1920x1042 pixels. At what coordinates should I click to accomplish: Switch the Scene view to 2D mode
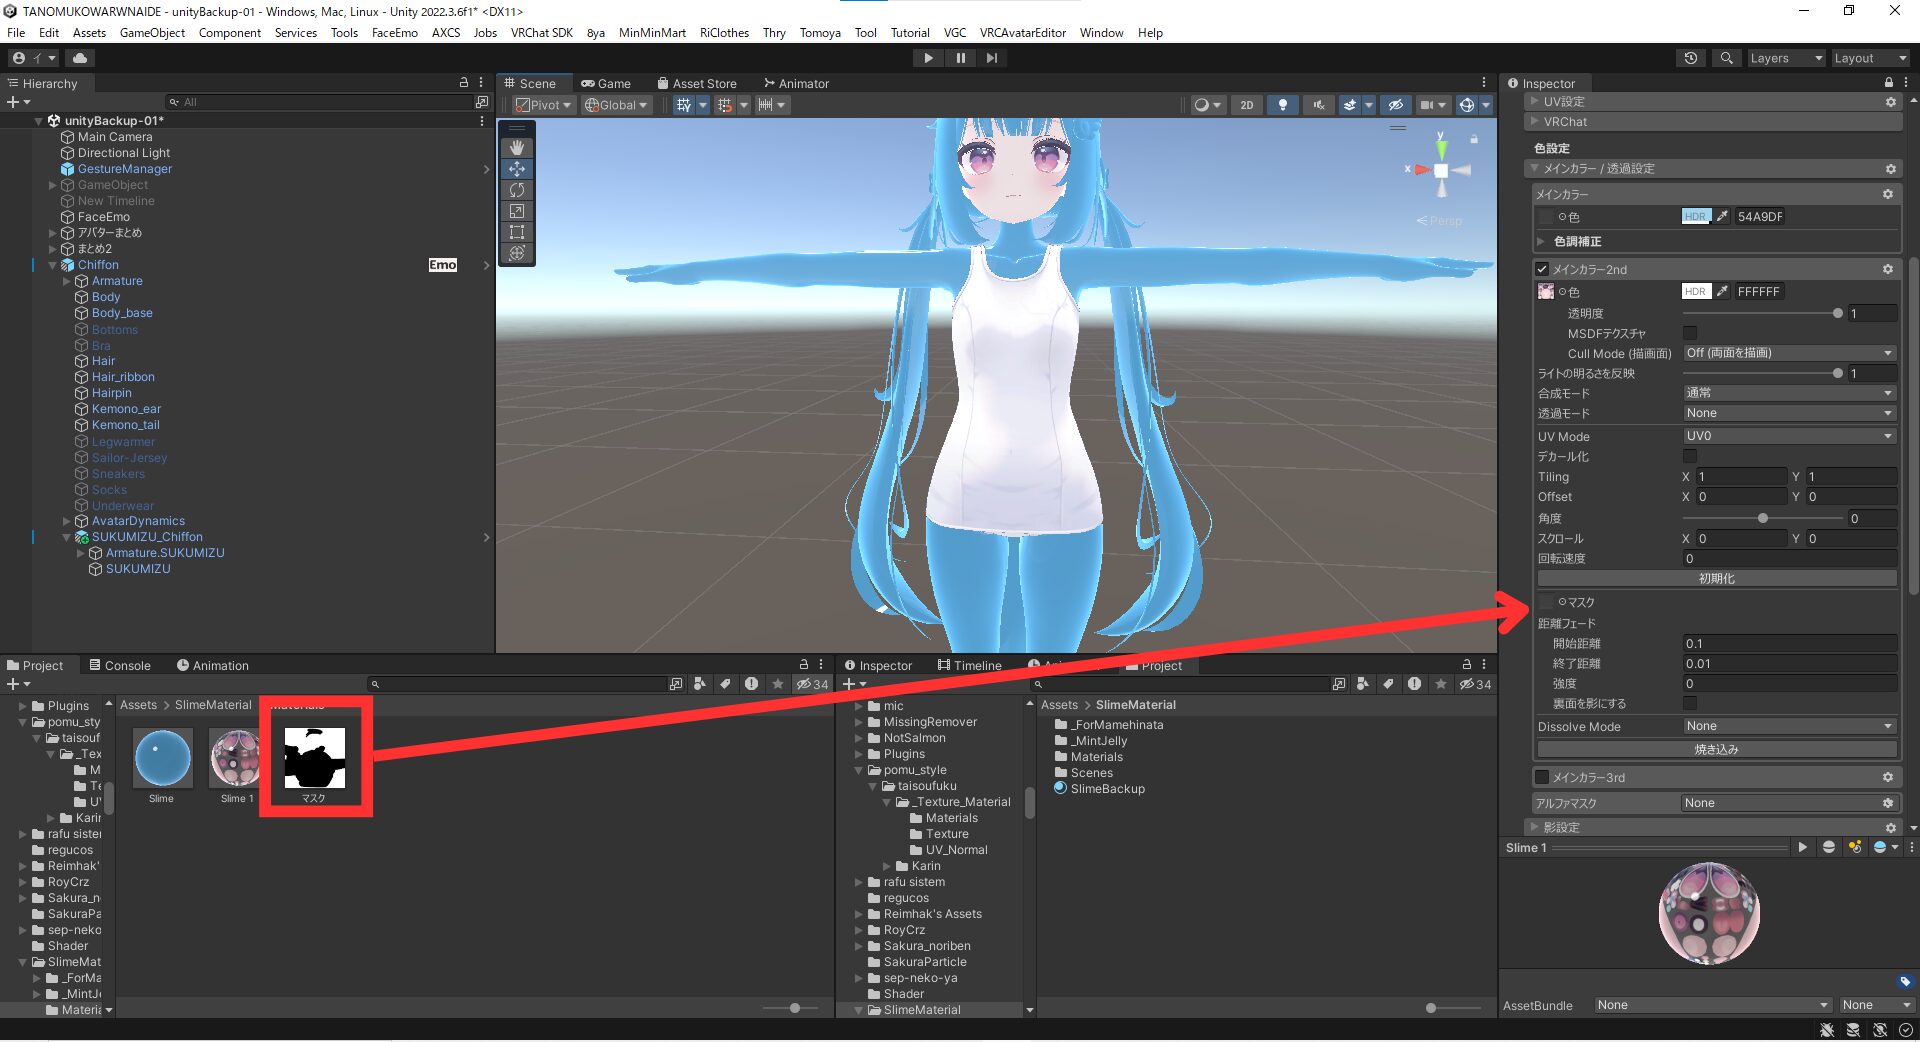click(1247, 105)
